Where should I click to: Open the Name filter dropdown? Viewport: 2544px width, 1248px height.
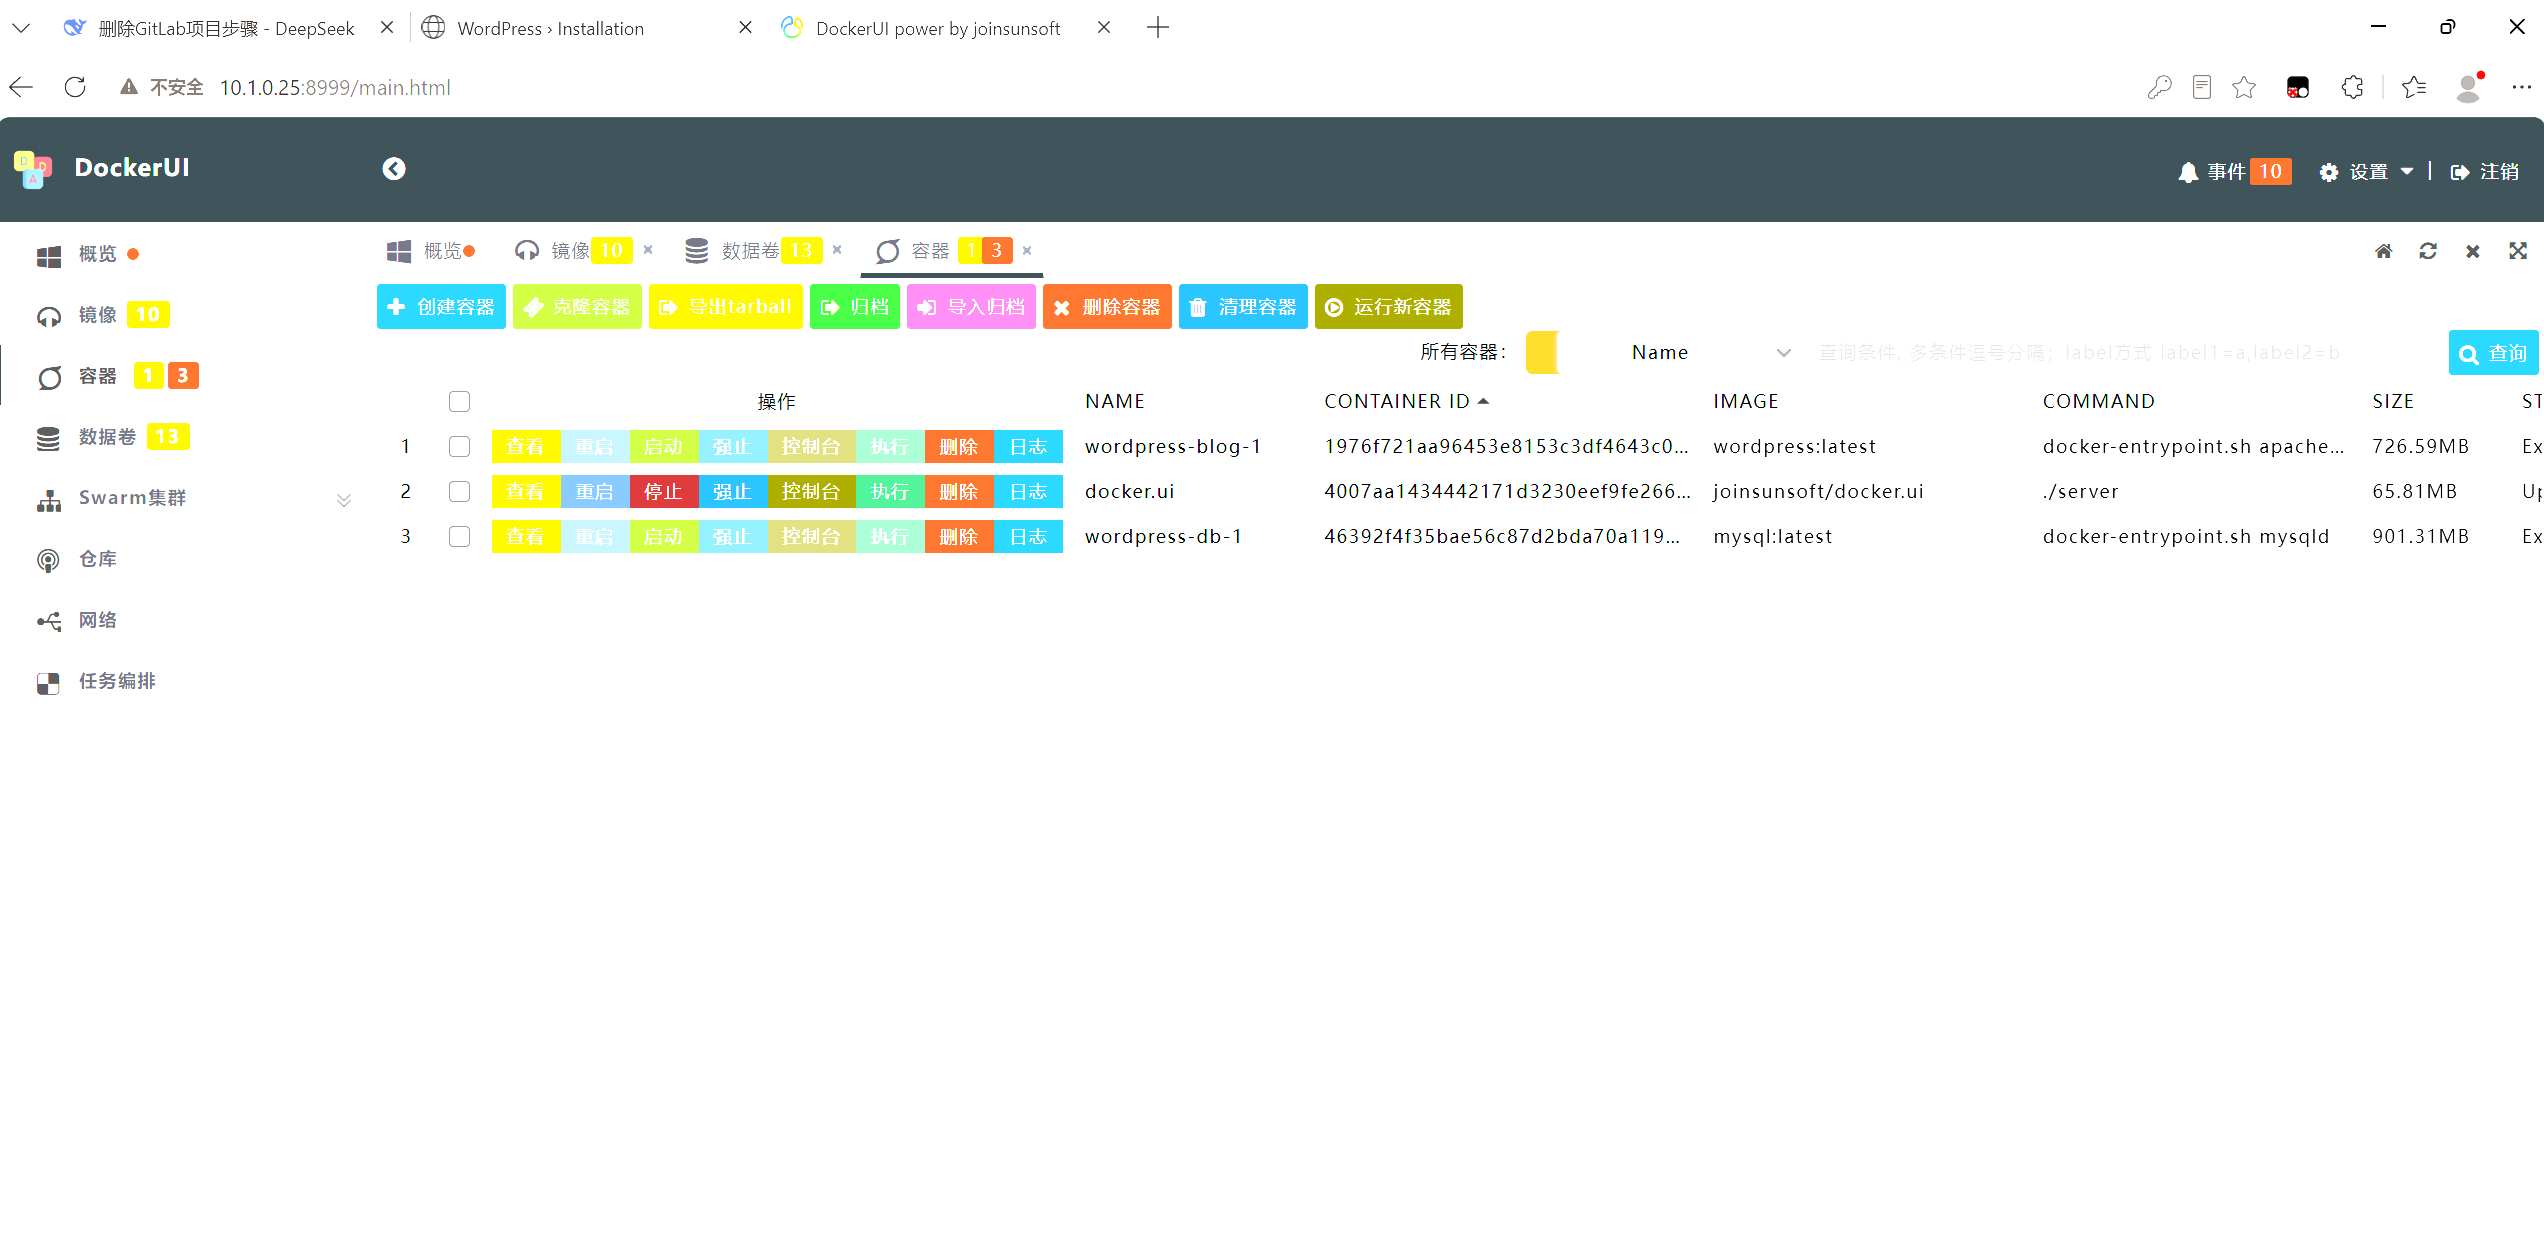tap(1710, 353)
